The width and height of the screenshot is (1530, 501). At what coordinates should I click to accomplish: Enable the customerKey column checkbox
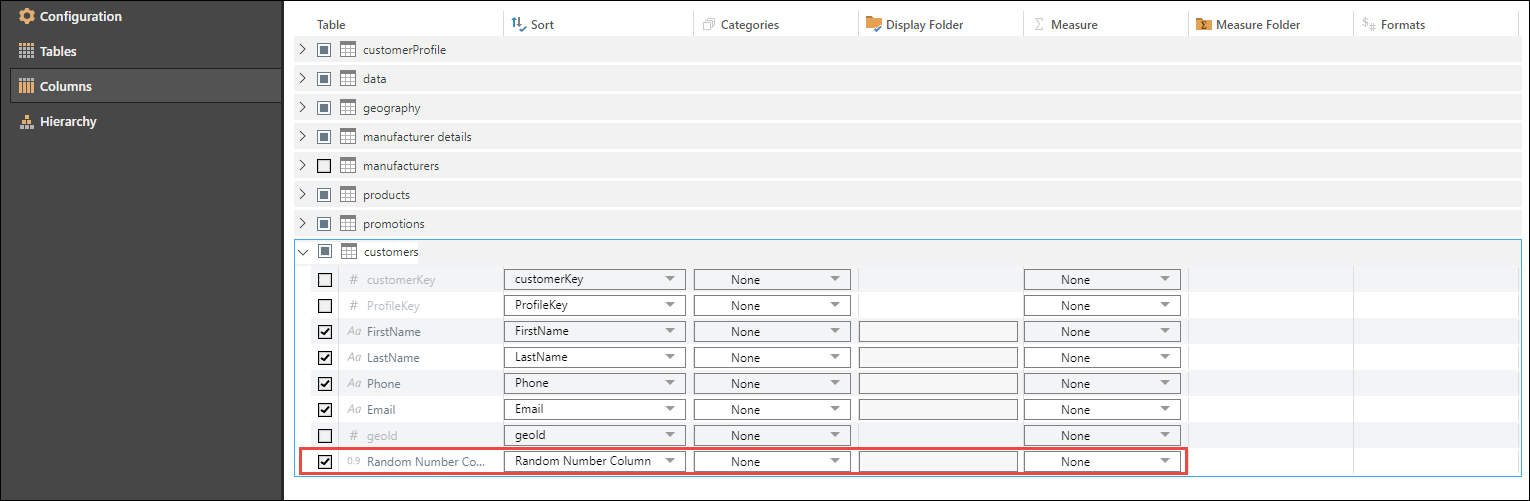[325, 280]
